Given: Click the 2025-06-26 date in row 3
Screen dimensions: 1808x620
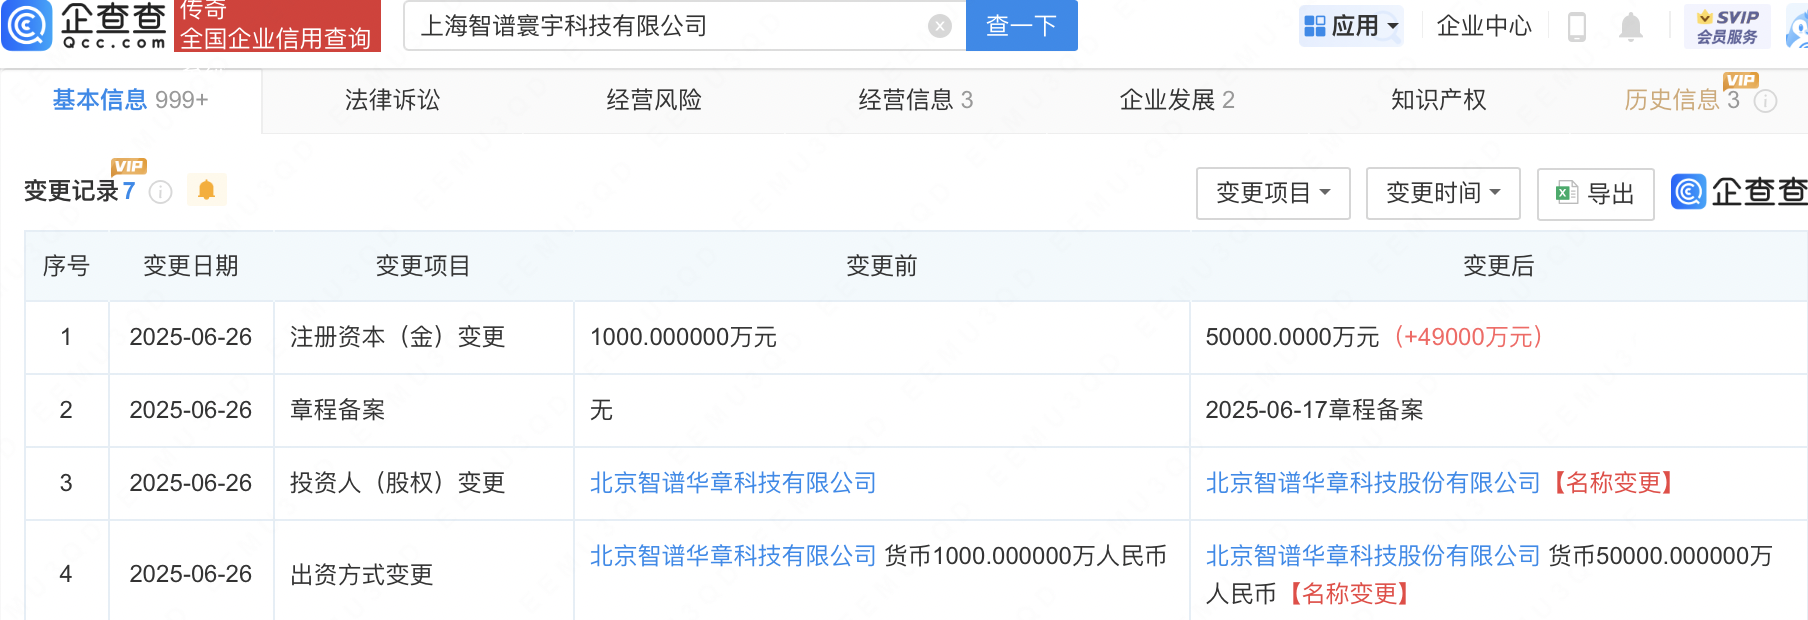Looking at the screenshot, I should pyautogui.click(x=191, y=483).
